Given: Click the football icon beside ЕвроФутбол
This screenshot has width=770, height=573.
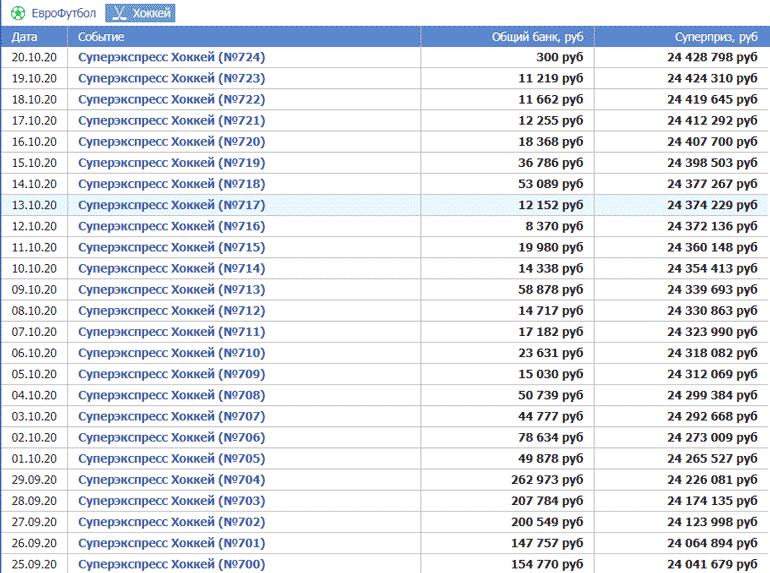Looking at the screenshot, I should pos(18,13).
